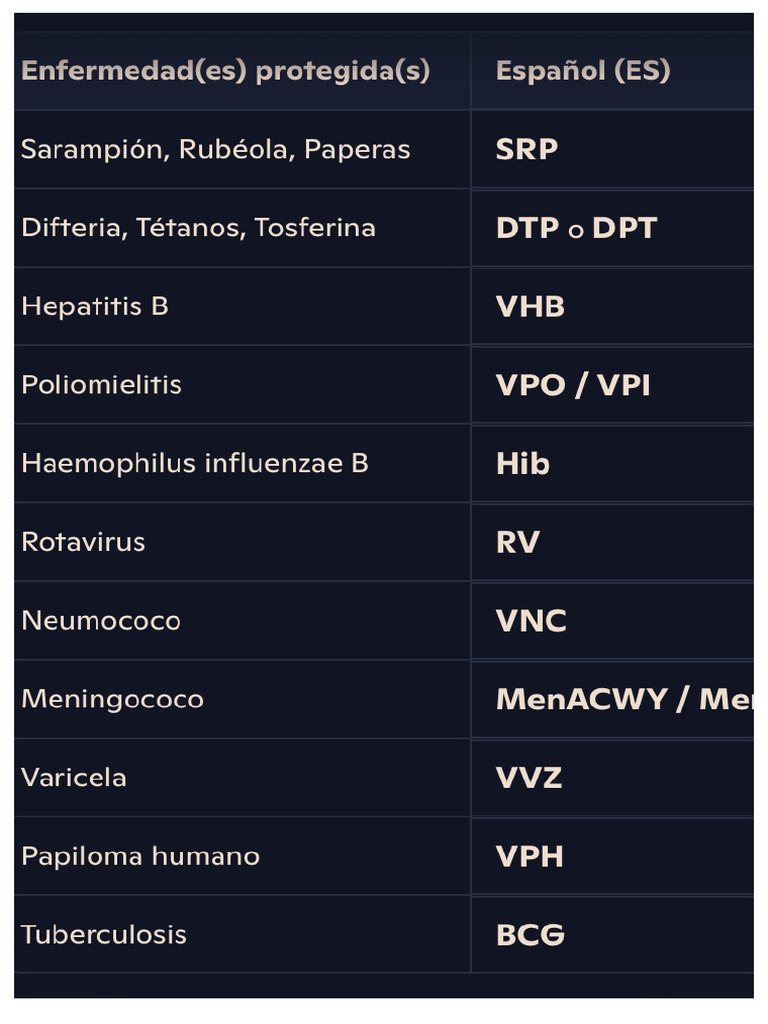Click the SRP abbreviation cell

(527, 149)
